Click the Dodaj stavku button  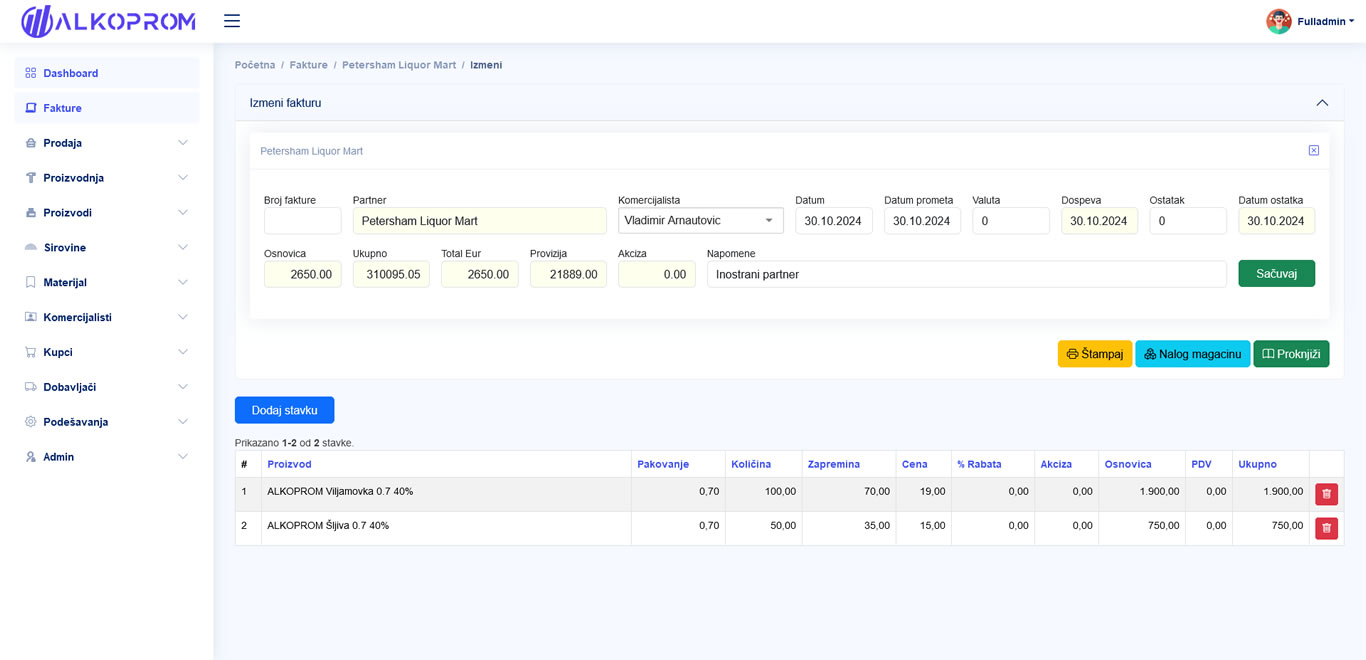pyautogui.click(x=284, y=410)
